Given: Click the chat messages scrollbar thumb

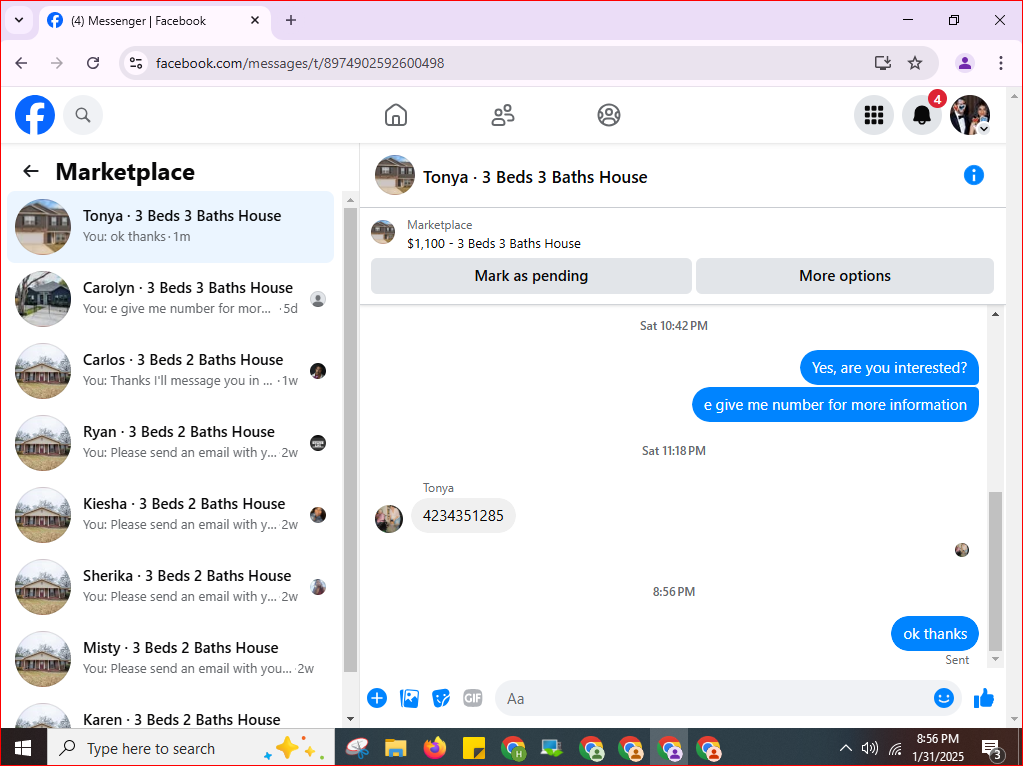Looking at the screenshot, I should [995, 571].
